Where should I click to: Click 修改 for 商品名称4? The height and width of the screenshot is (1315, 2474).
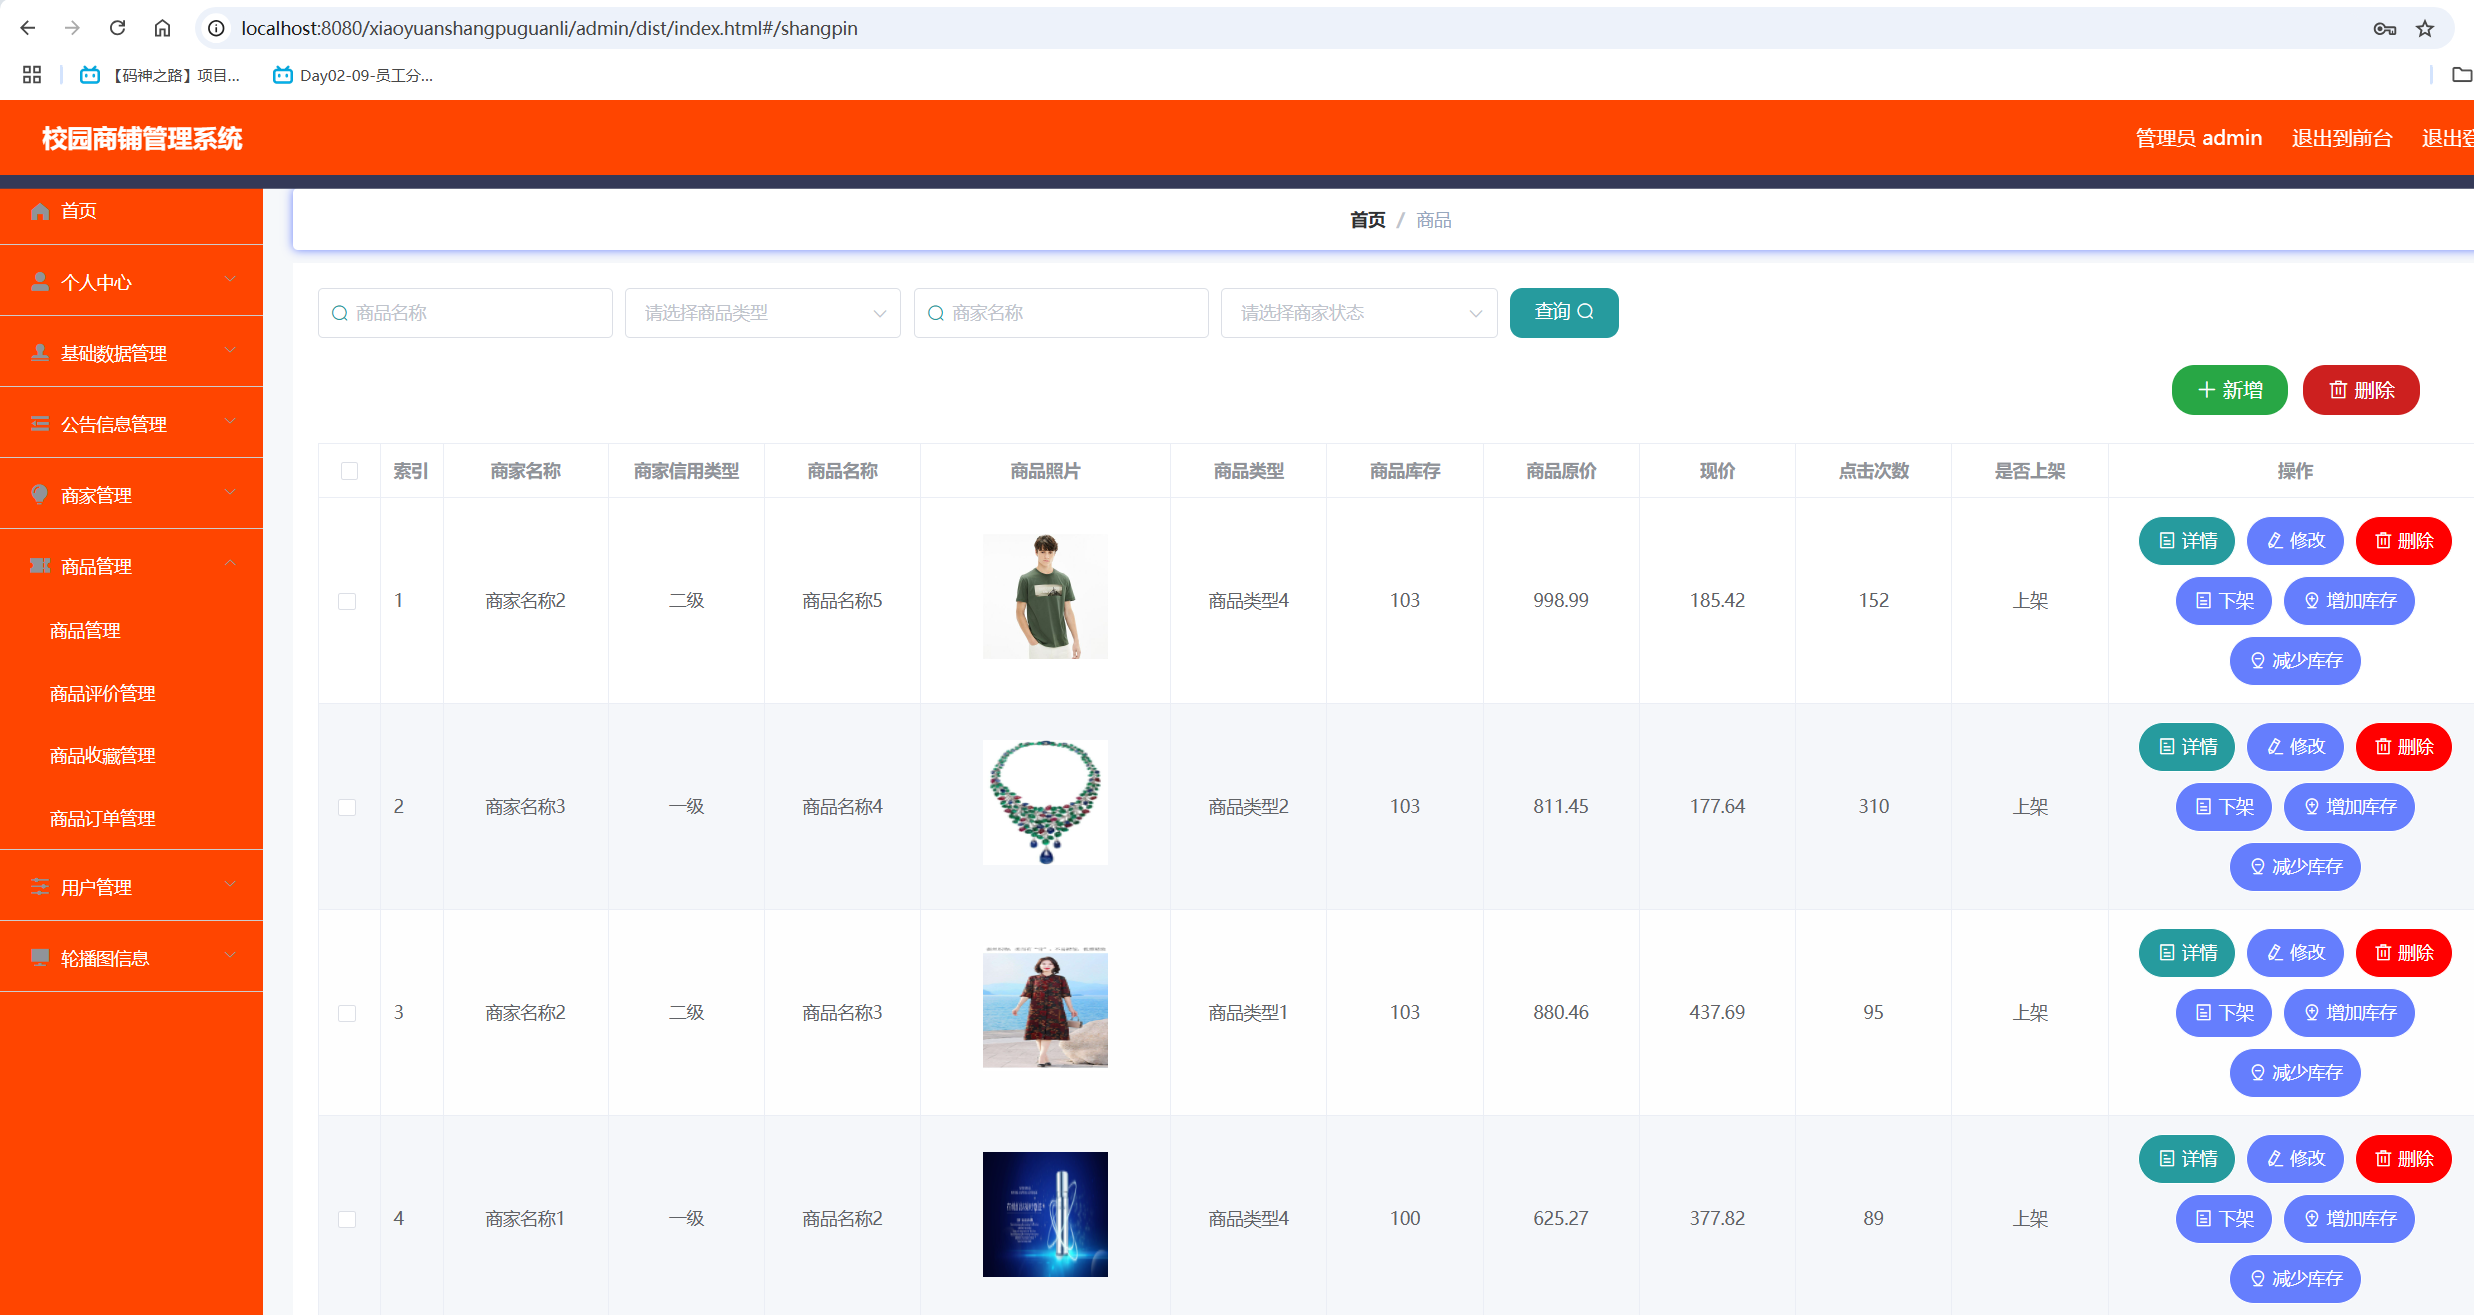point(2295,747)
